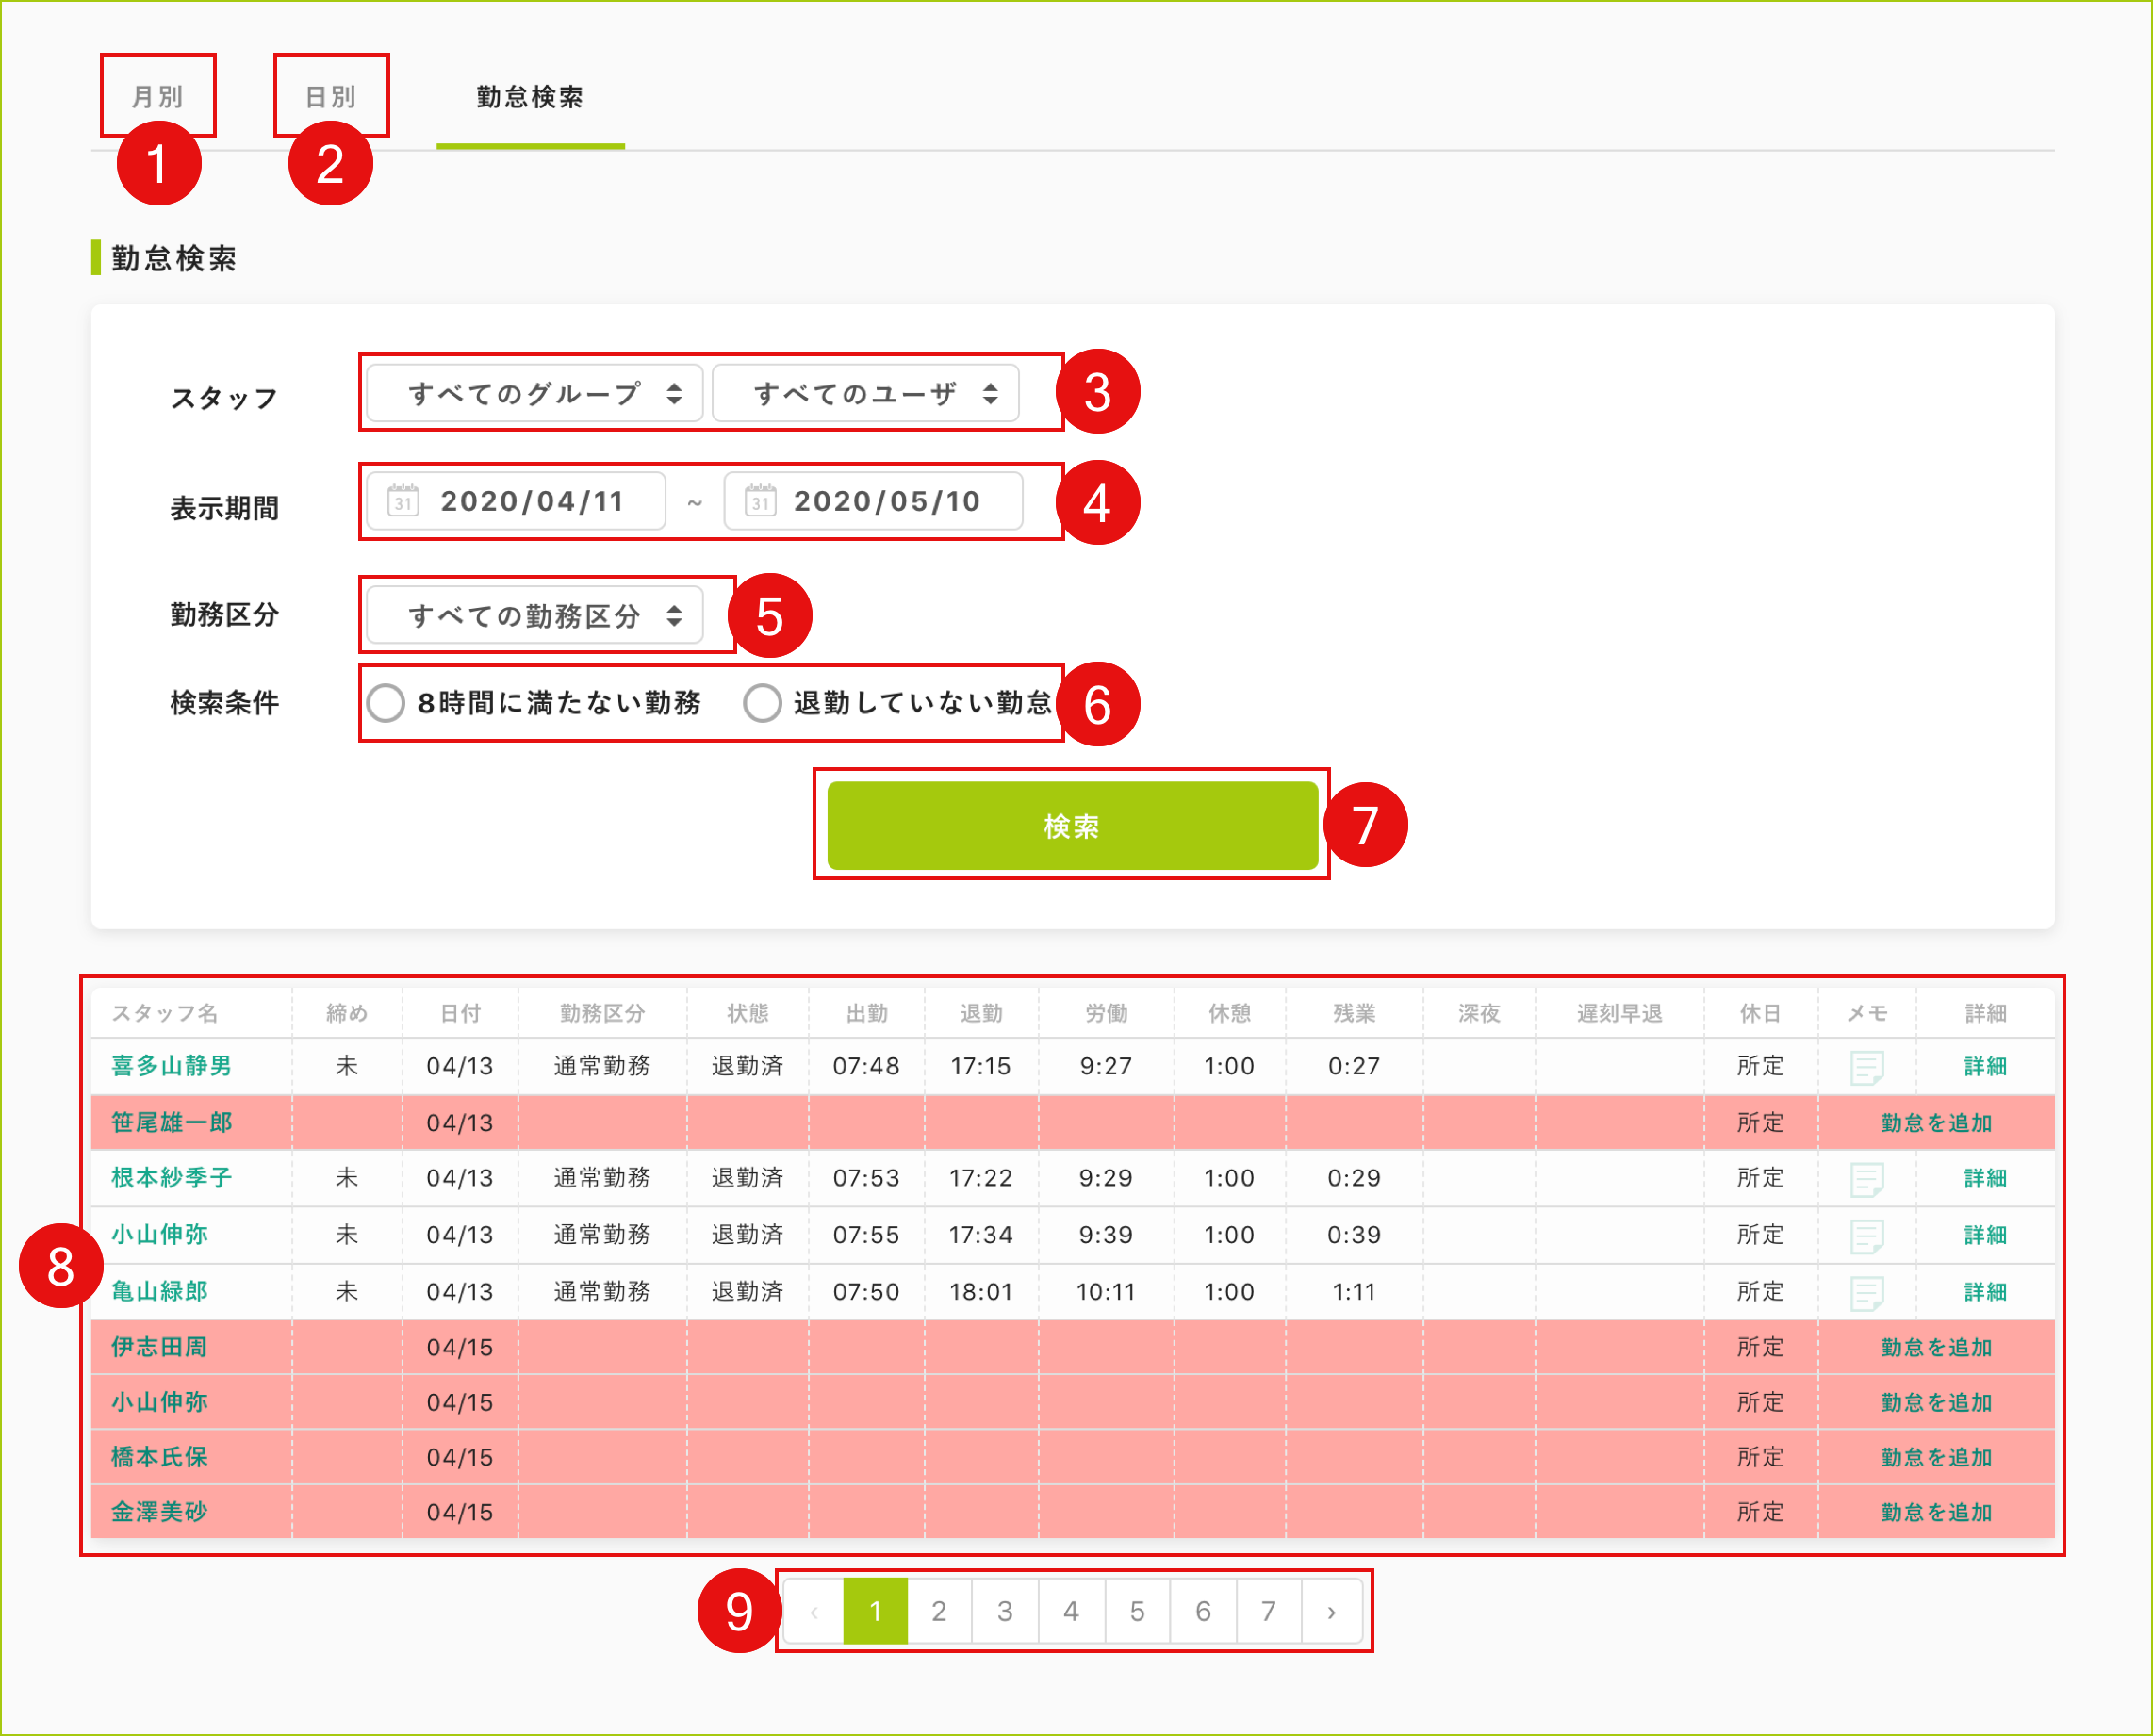Viewport: 2153px width, 1736px height.
Task: Go to previous page with left arrow
Action: 814,1612
